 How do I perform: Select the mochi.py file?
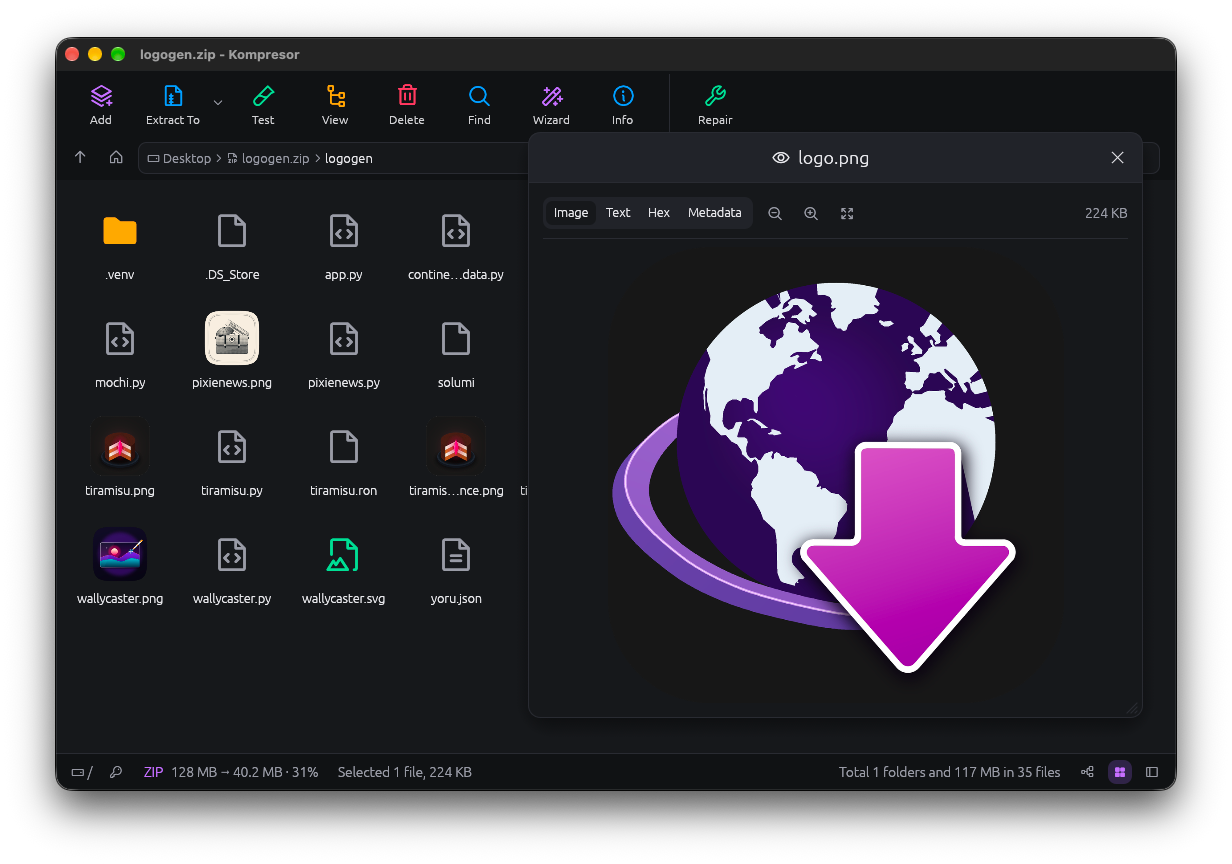120,352
